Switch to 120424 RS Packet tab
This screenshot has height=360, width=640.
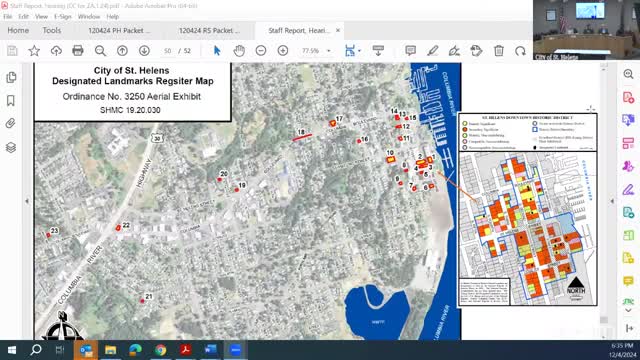(209, 31)
